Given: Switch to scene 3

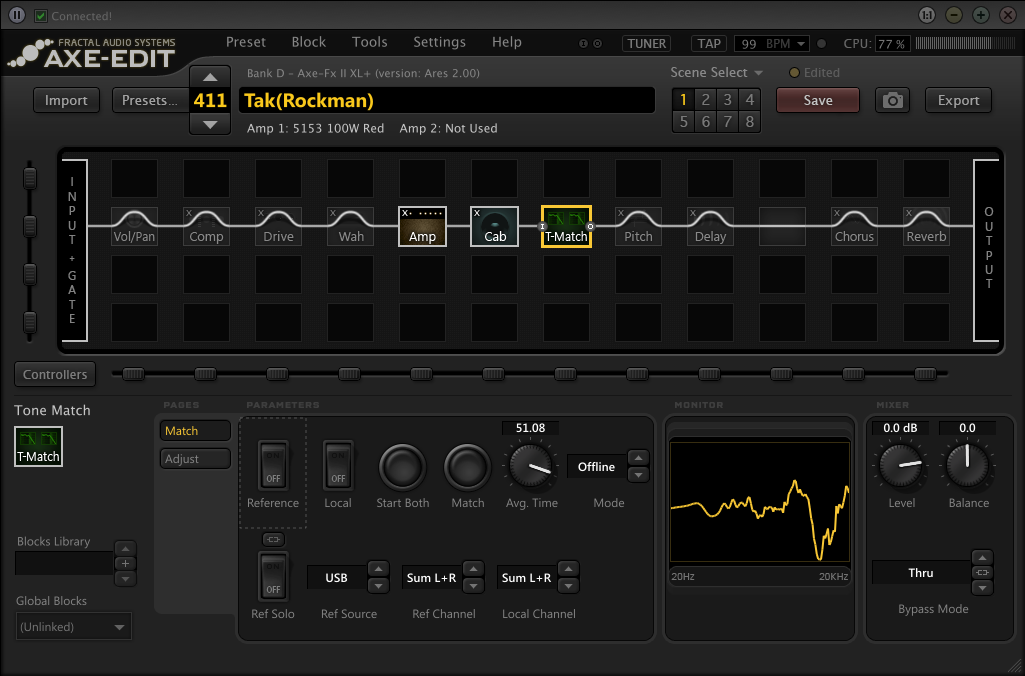Looking at the screenshot, I should [x=728, y=99].
